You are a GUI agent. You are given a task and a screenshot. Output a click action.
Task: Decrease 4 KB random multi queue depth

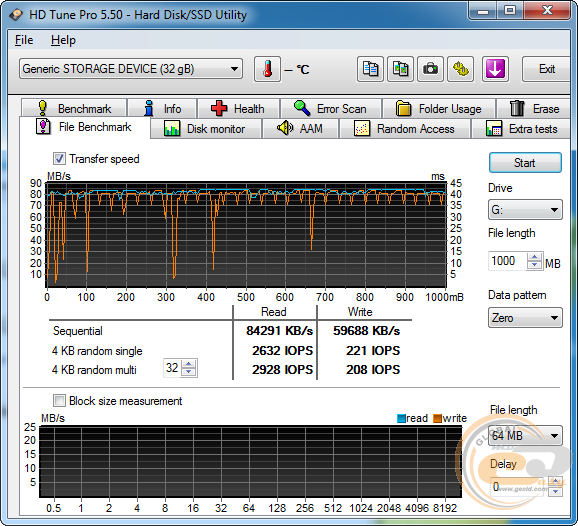click(189, 372)
